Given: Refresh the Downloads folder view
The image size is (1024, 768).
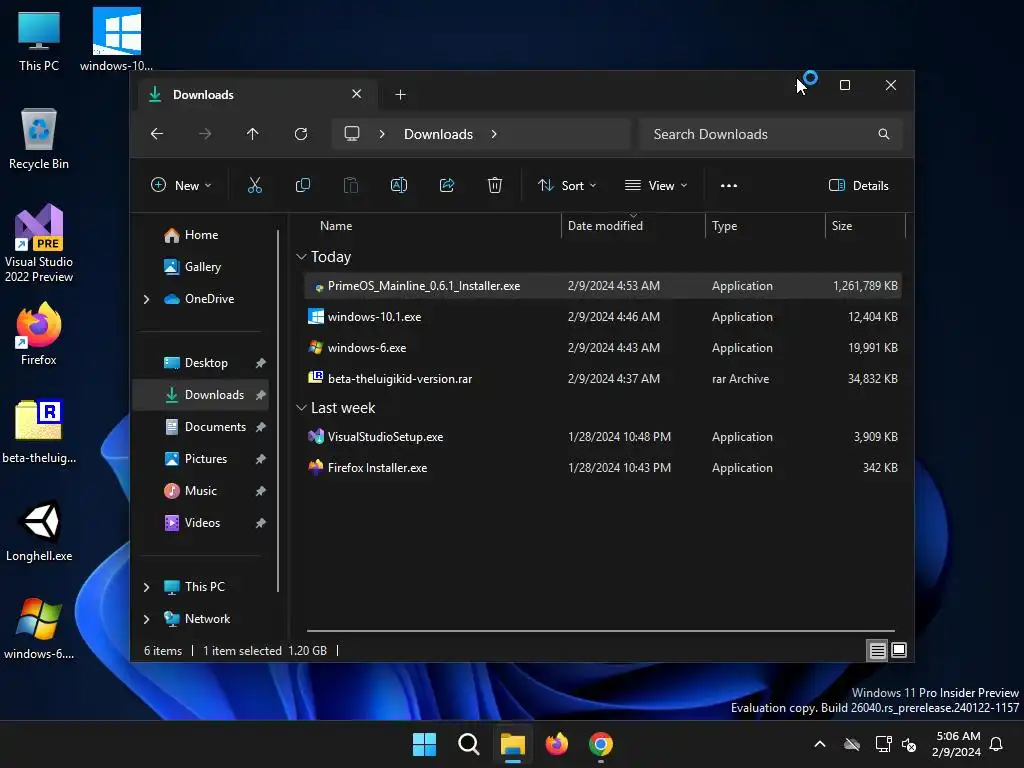Looking at the screenshot, I should pos(301,134).
